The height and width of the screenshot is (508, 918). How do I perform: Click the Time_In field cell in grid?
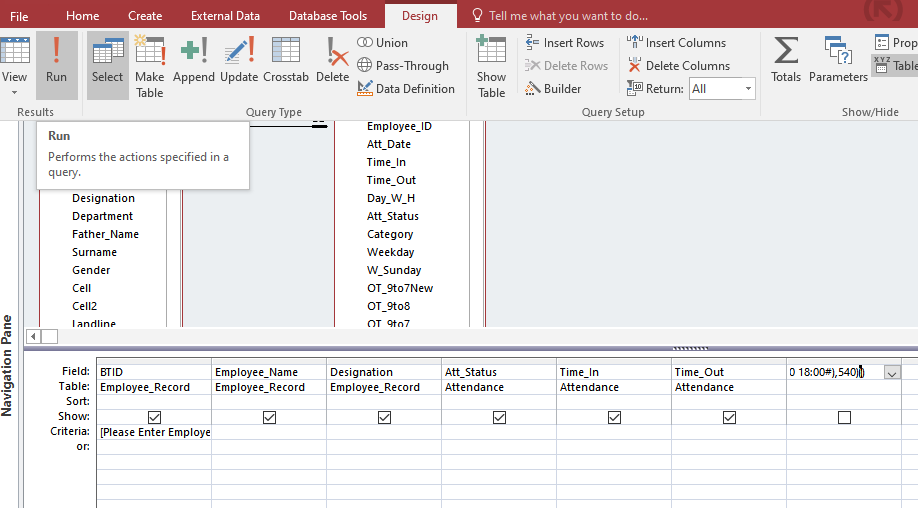point(614,372)
